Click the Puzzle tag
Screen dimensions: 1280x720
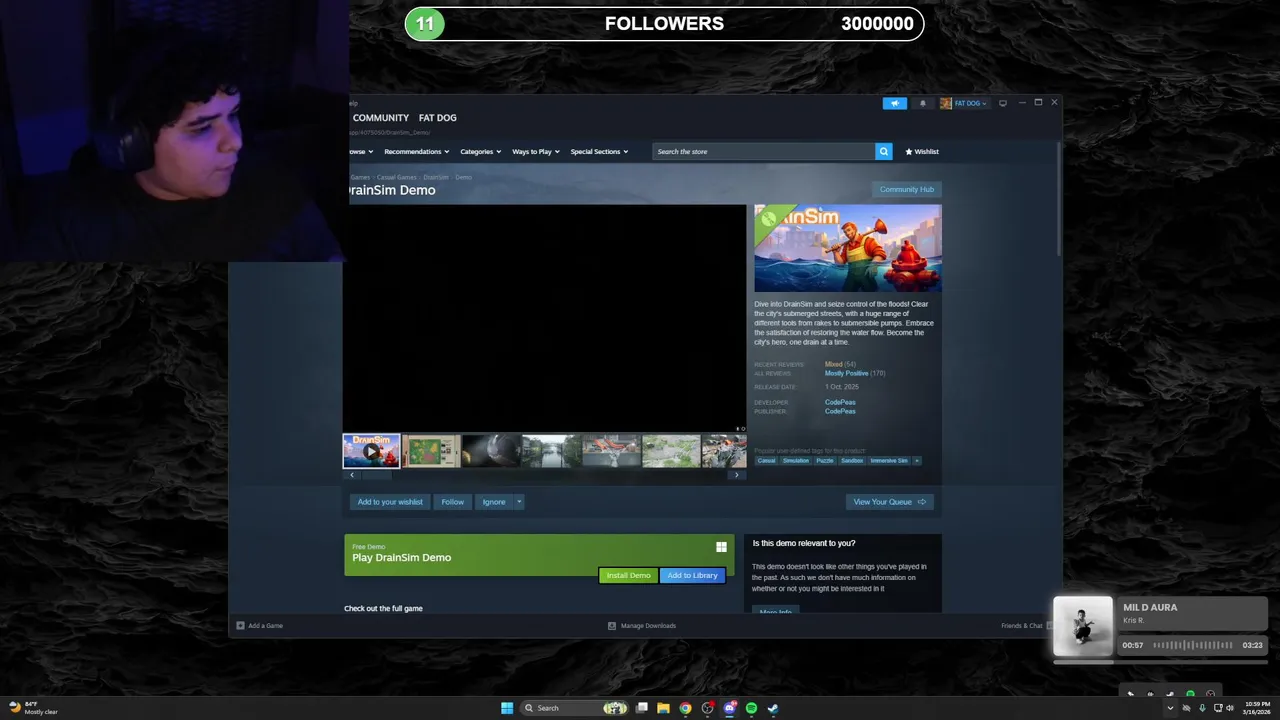825,461
